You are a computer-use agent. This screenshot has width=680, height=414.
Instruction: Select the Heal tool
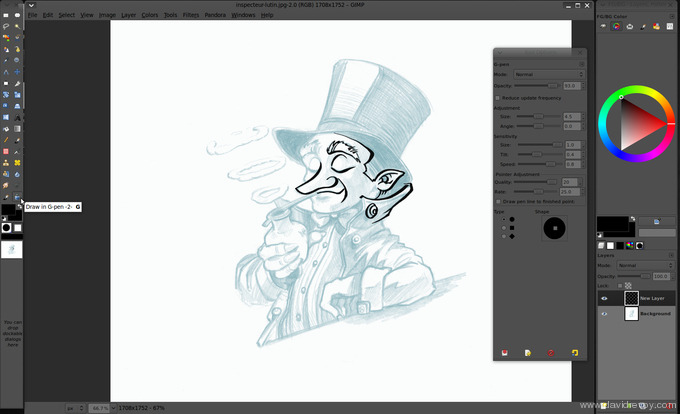[x=17, y=163]
